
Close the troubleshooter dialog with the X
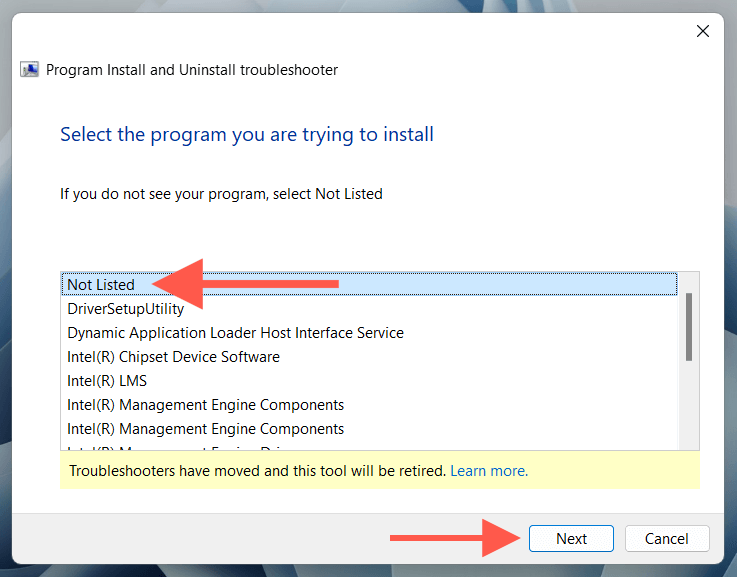tap(703, 31)
